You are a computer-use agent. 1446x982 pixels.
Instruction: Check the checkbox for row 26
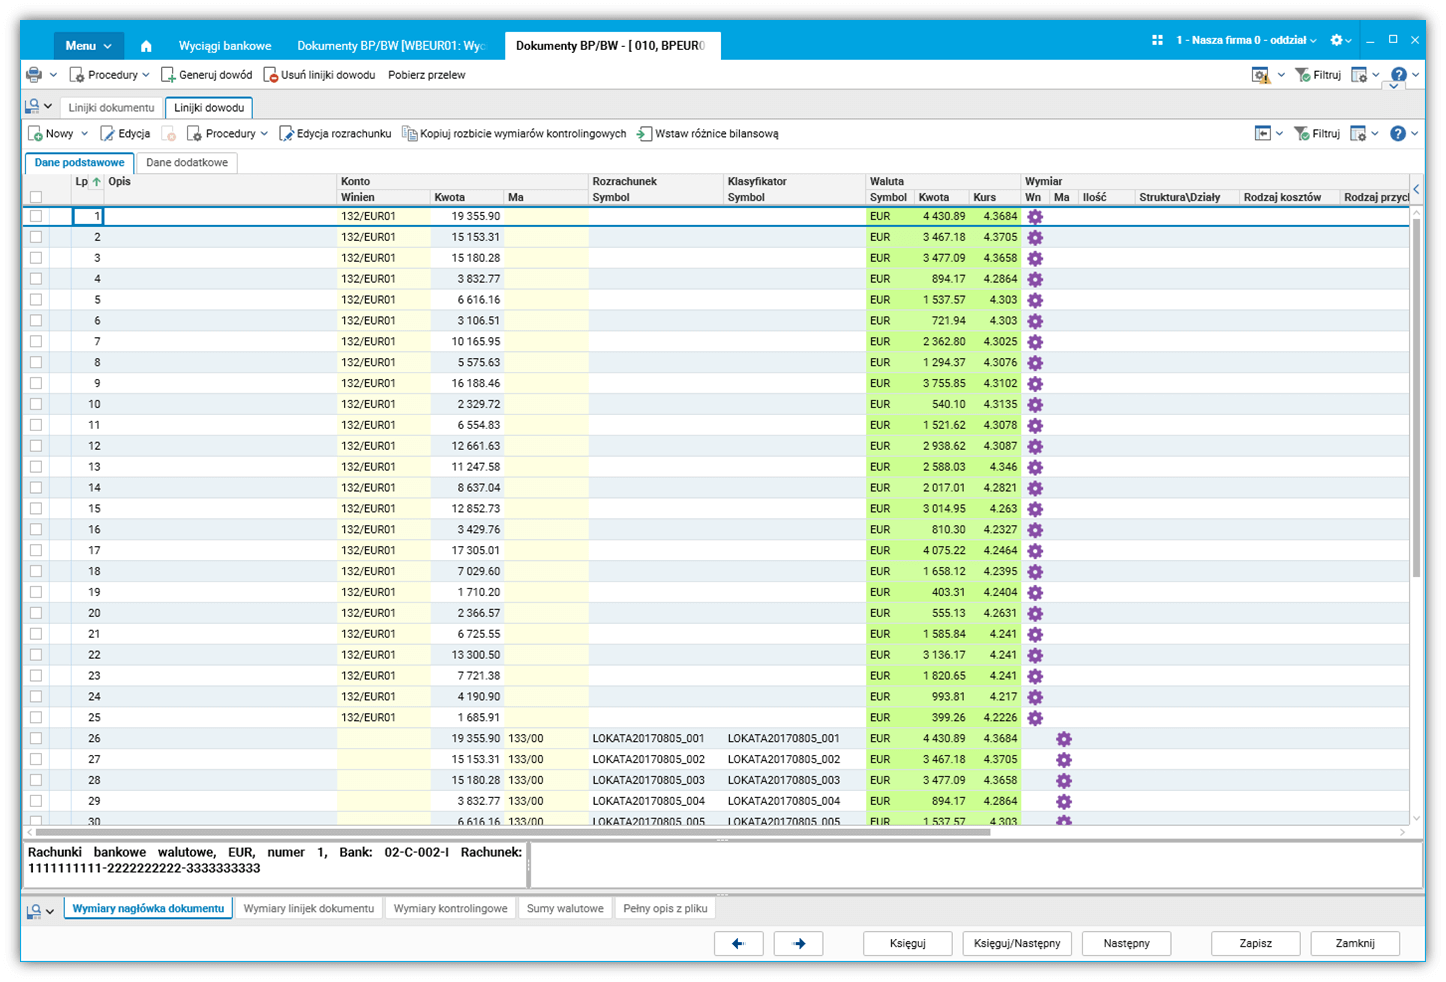click(36, 739)
